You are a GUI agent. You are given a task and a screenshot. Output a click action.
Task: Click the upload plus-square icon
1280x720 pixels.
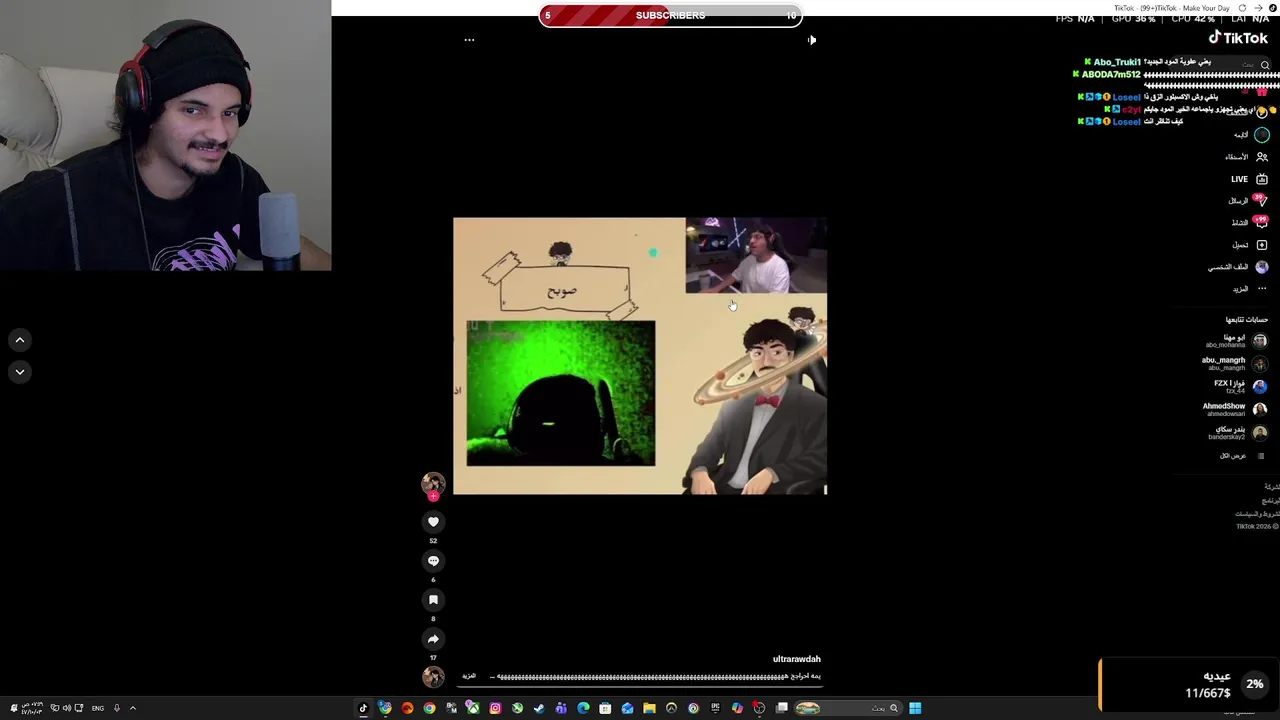click(x=1262, y=245)
